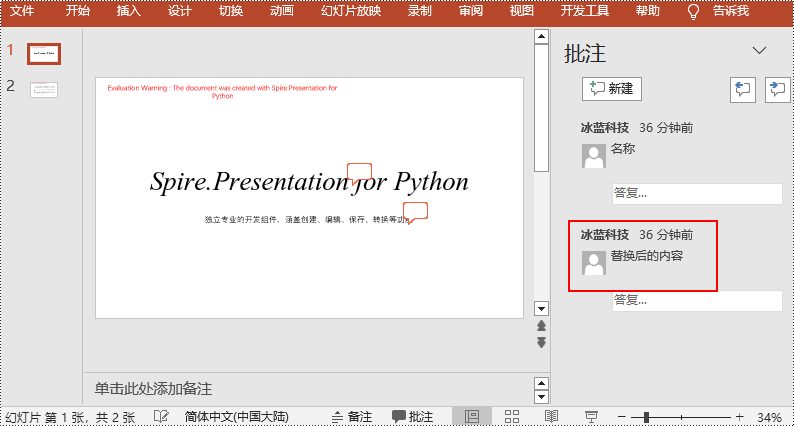
Task: Switch to Reading view icon
Action: click(x=551, y=416)
